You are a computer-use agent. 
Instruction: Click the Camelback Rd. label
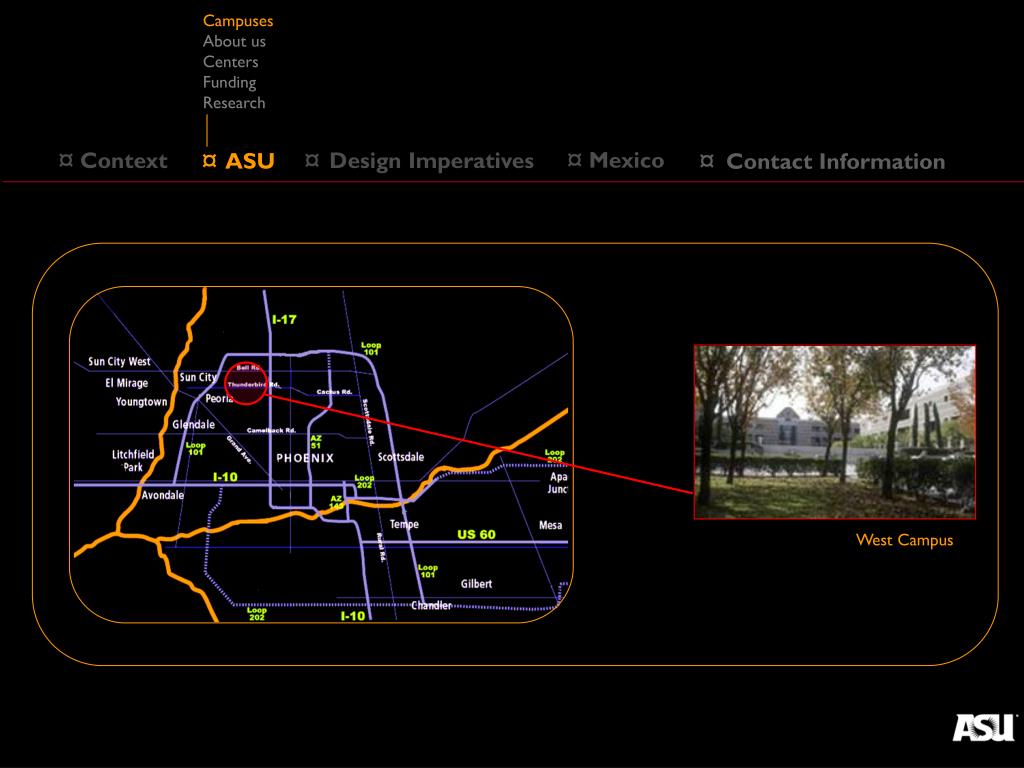271,430
